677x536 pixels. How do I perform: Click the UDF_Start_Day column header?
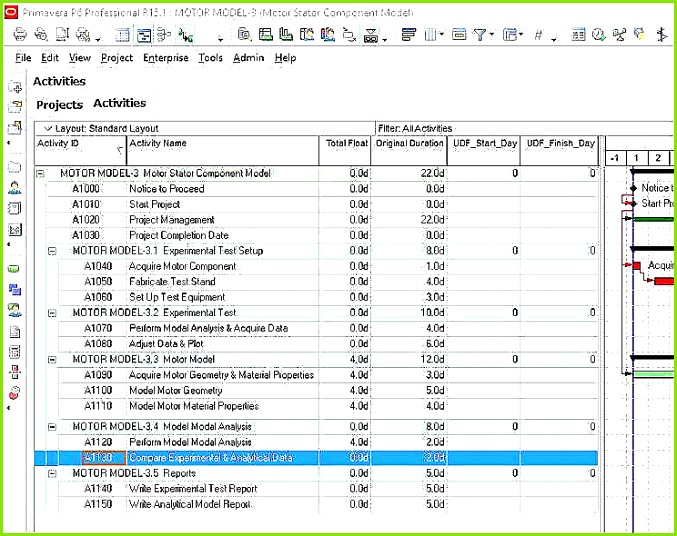point(484,150)
